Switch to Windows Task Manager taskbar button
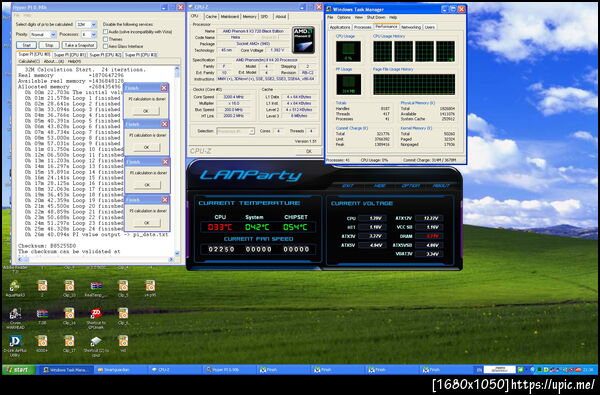600x395 pixels. pos(67,370)
